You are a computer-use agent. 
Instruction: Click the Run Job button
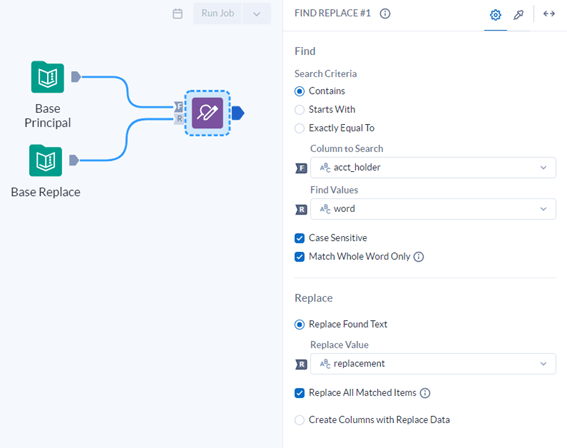pos(217,14)
